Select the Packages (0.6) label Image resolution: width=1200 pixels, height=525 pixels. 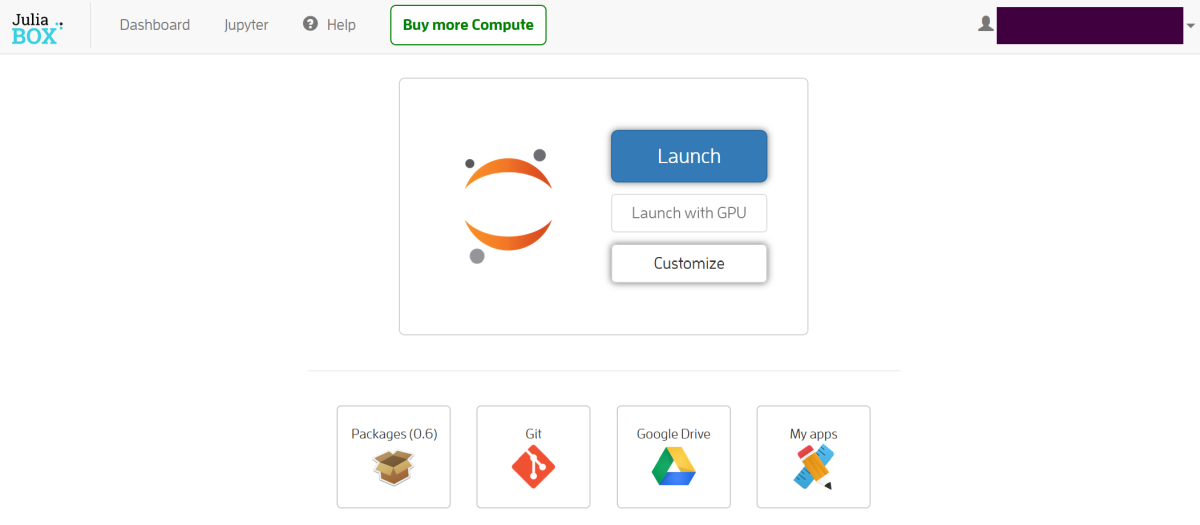pyautogui.click(x=394, y=434)
